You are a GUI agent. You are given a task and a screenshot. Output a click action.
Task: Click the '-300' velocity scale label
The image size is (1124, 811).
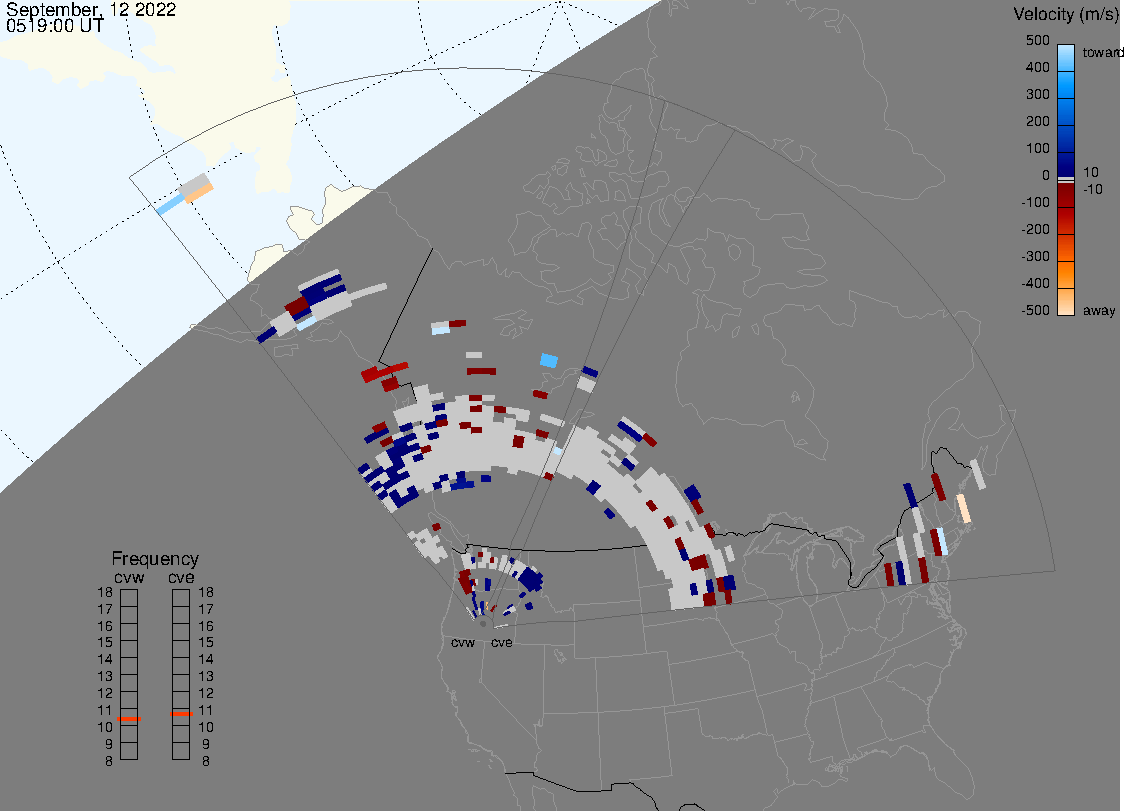(x=1035, y=257)
